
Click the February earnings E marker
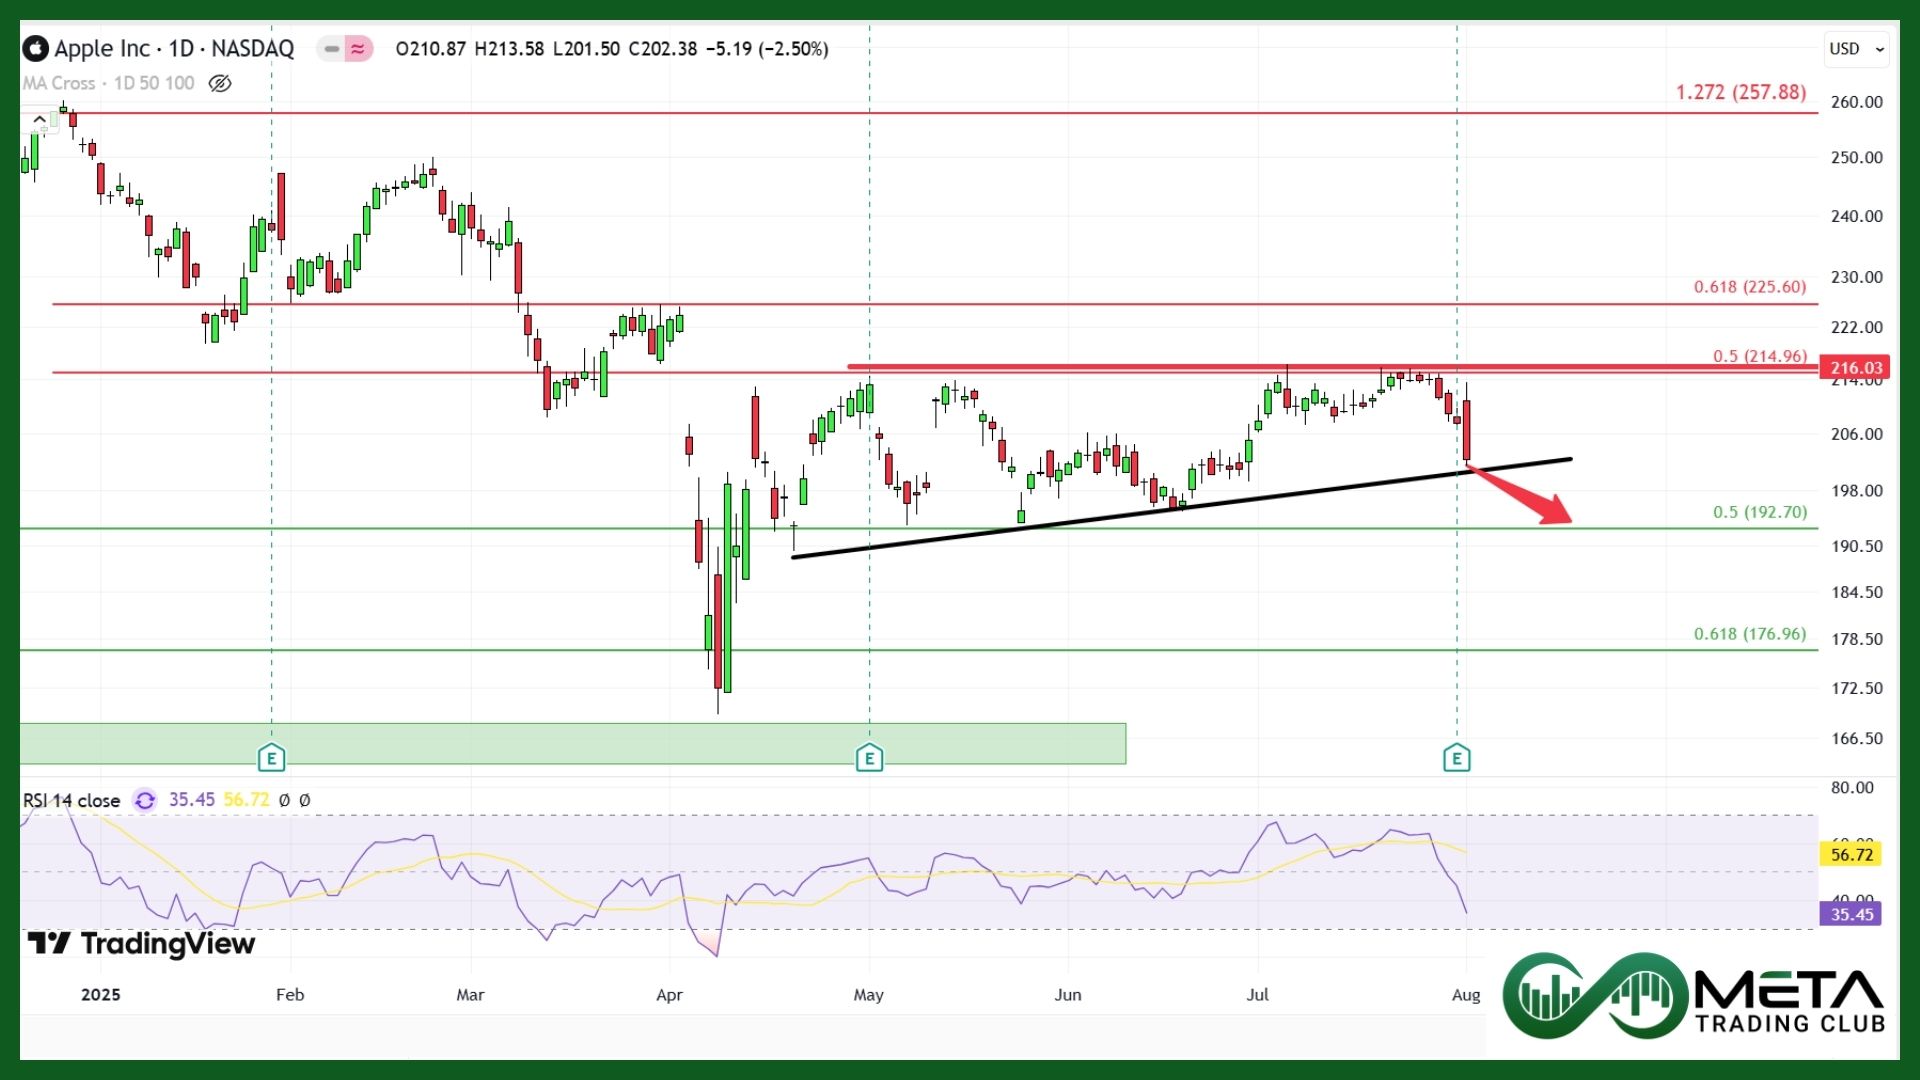(271, 758)
